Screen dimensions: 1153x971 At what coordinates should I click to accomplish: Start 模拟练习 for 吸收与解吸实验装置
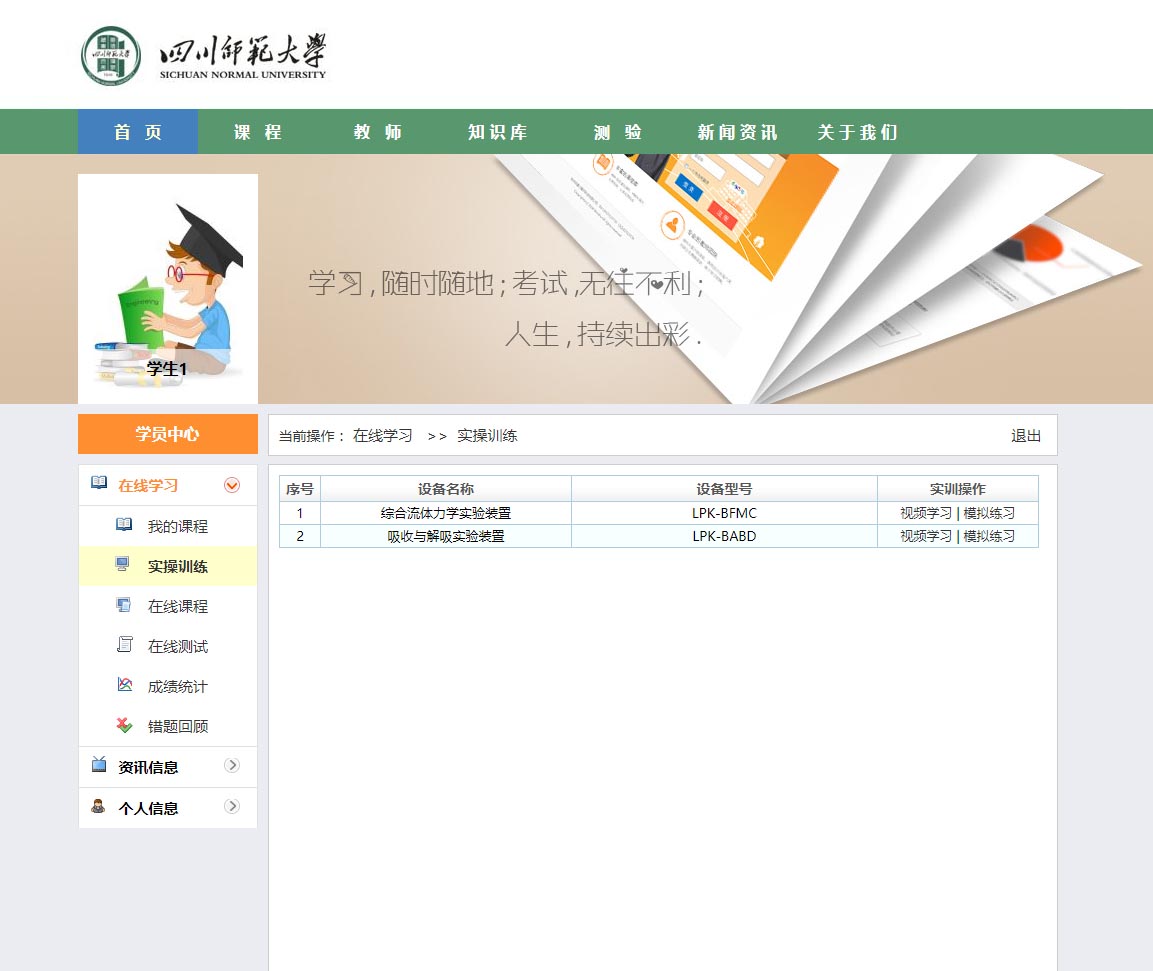[x=989, y=536]
